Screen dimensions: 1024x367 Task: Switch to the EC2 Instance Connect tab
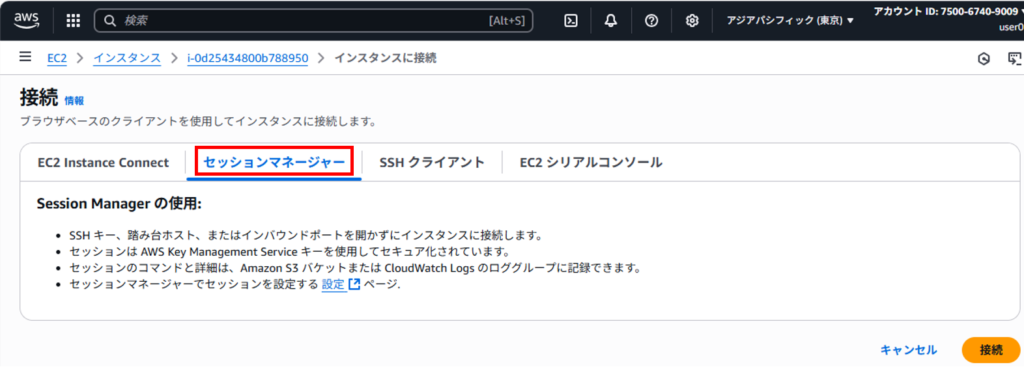point(103,163)
